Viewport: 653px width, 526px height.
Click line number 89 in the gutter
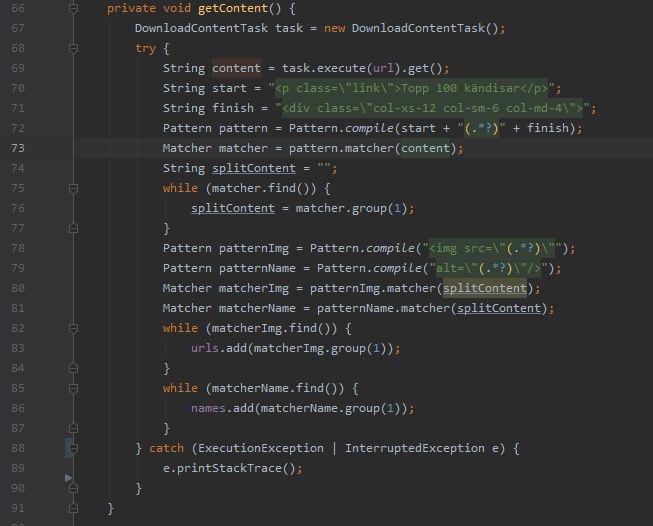[x=18, y=468]
